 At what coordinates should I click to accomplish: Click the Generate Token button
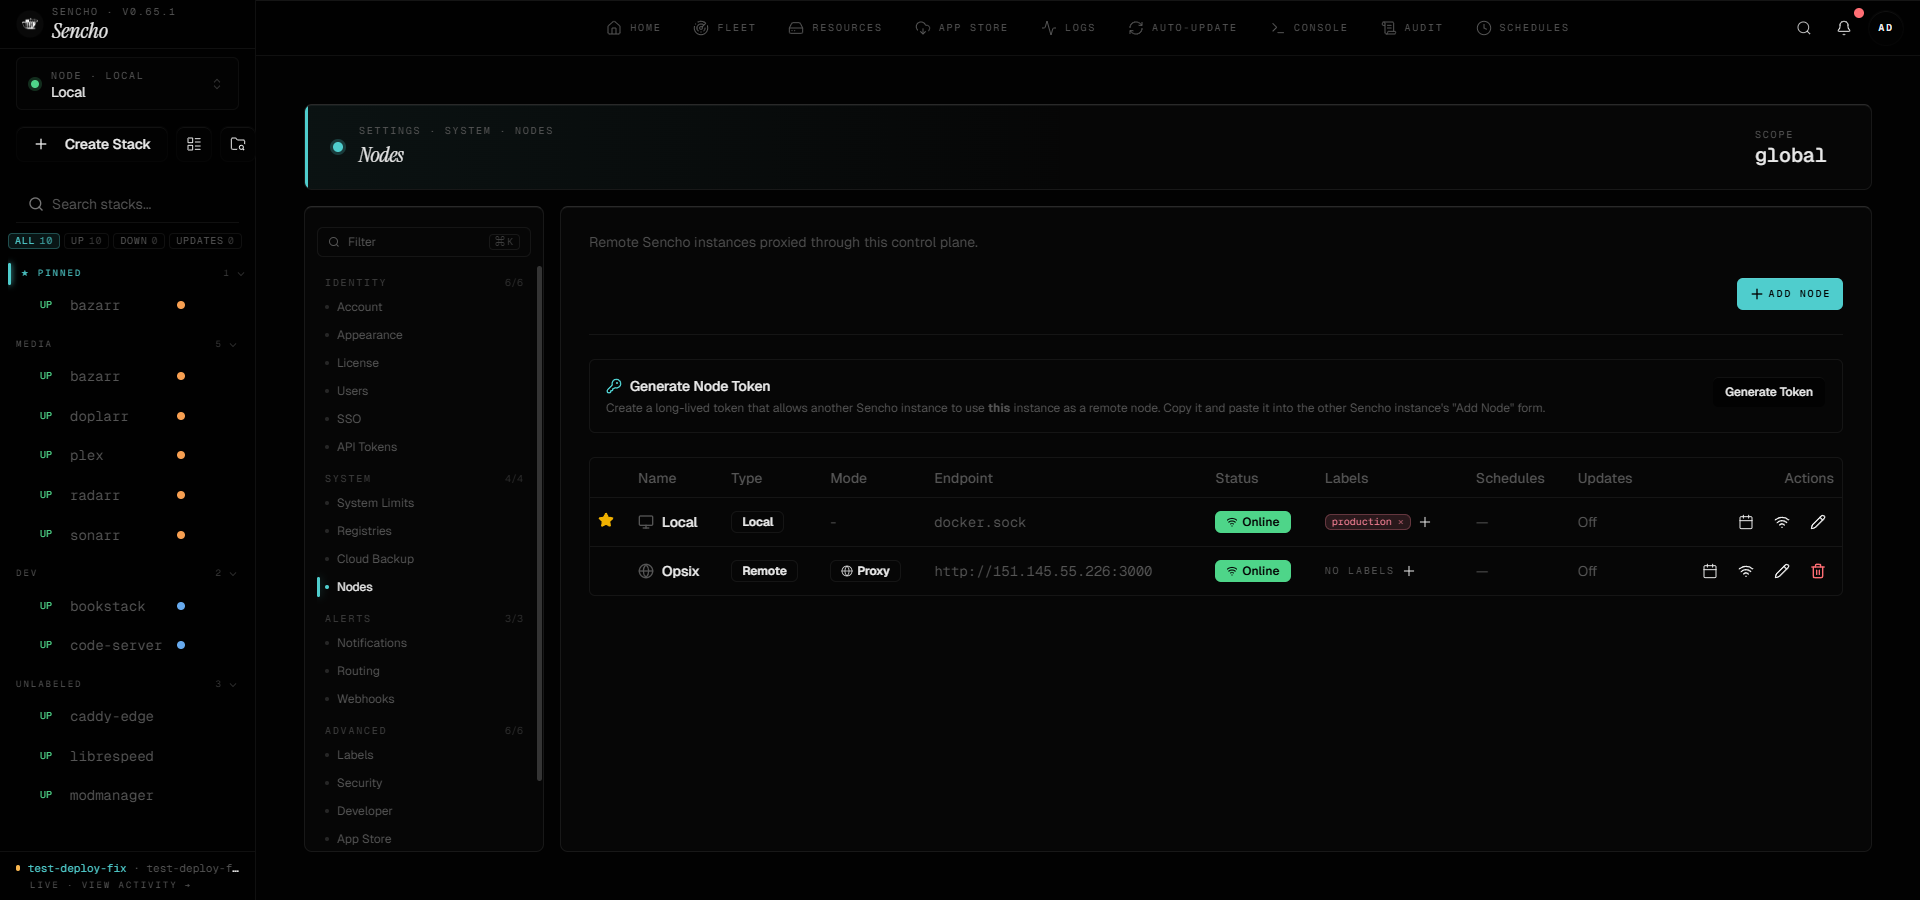pos(1769,392)
